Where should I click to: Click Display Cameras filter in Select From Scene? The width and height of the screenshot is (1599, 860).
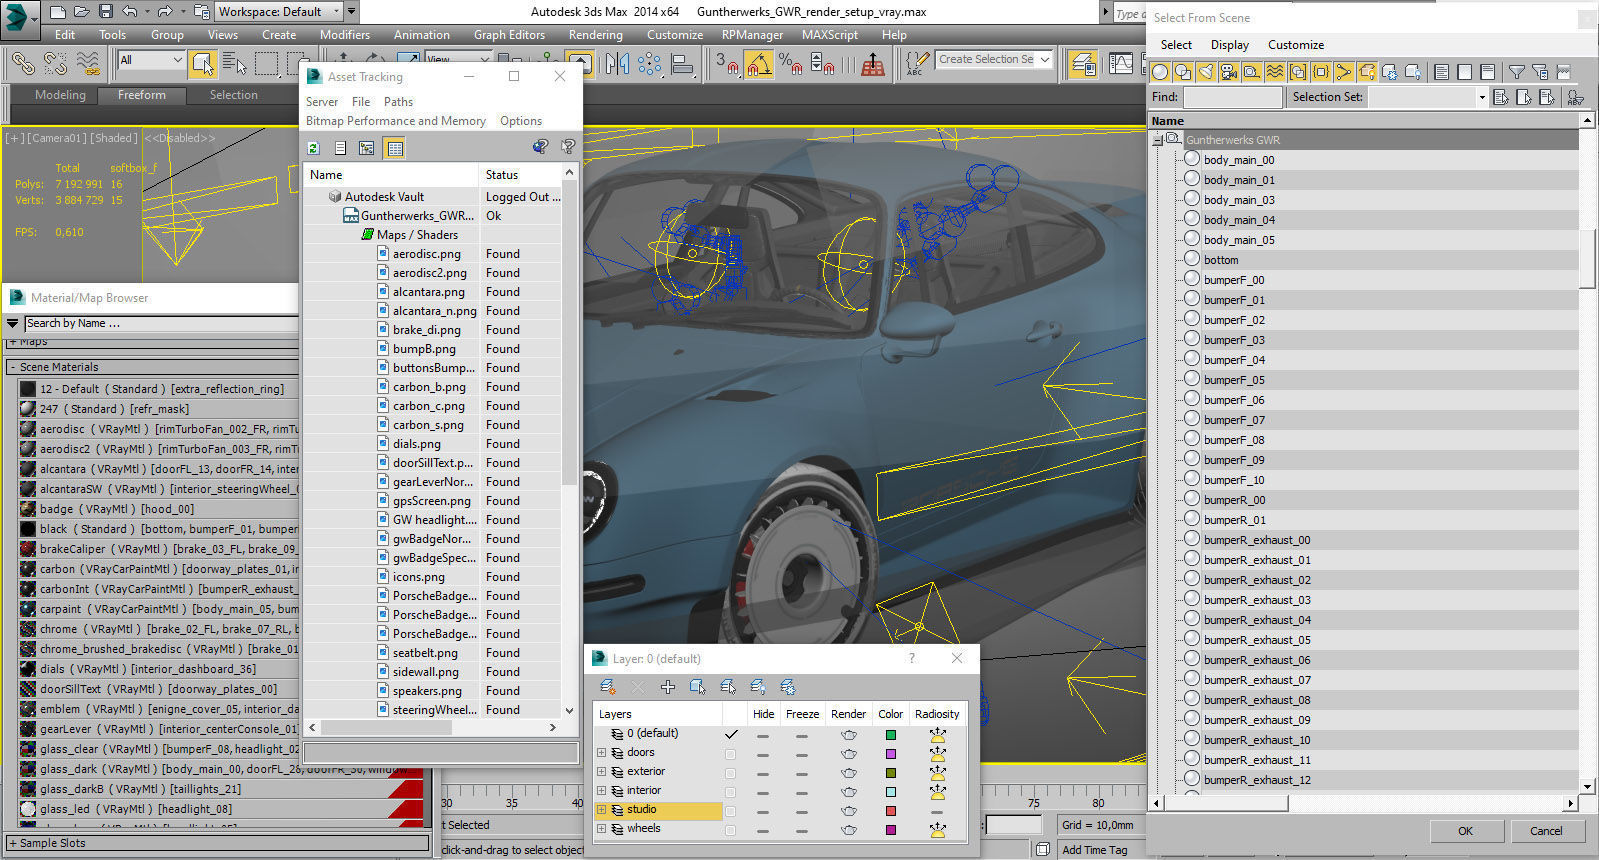pyautogui.click(x=1228, y=72)
